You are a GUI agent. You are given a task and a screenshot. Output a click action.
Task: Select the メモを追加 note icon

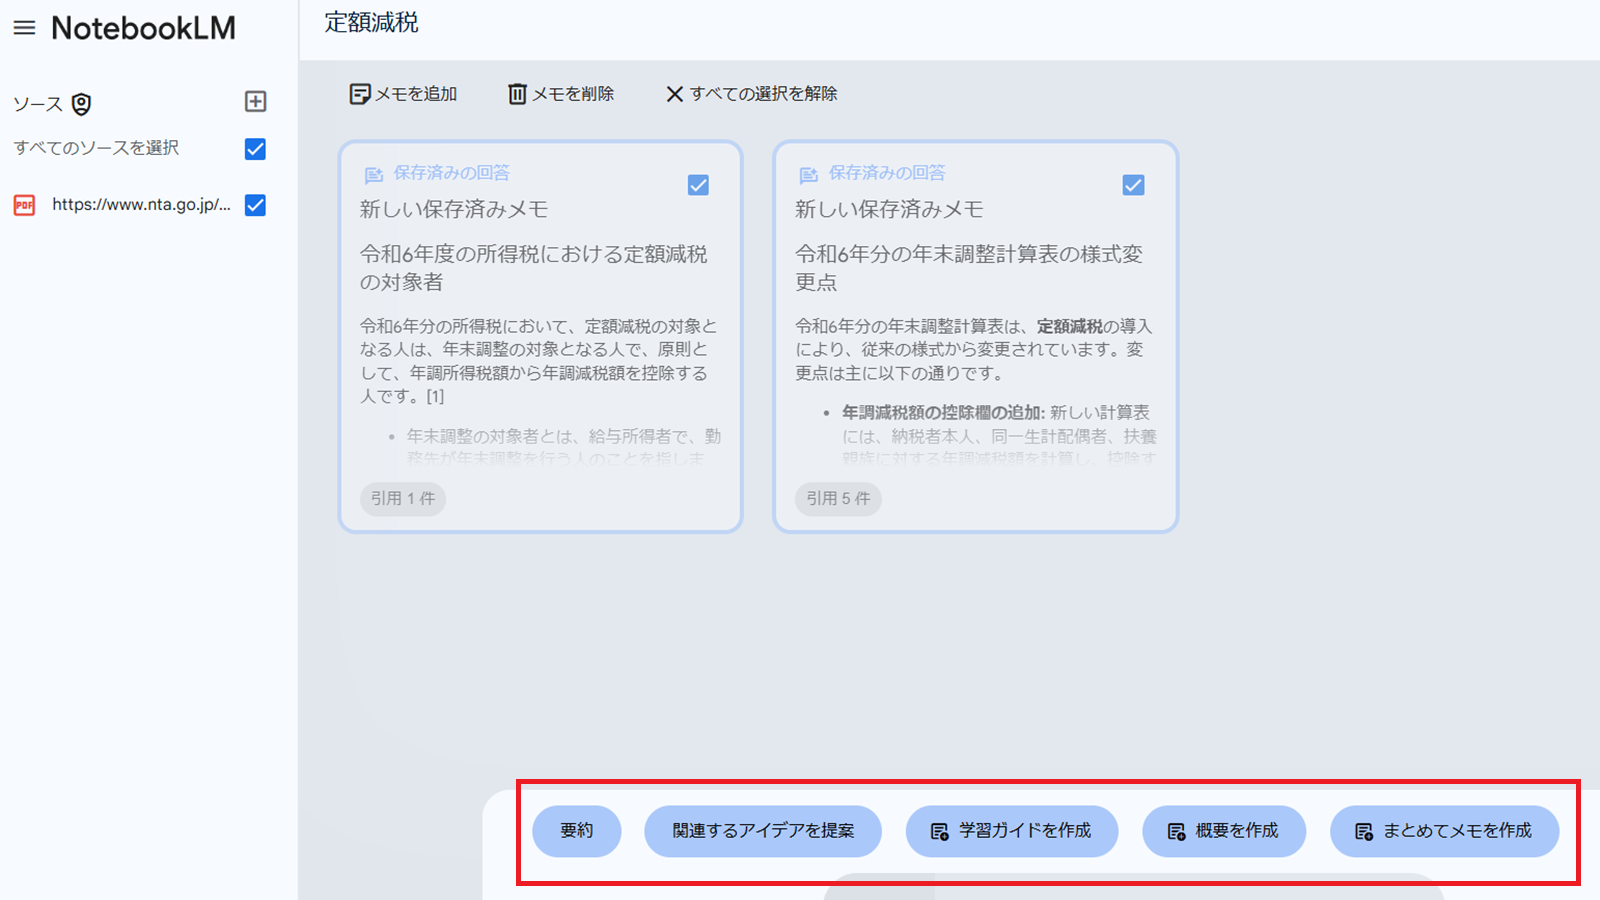pos(359,93)
